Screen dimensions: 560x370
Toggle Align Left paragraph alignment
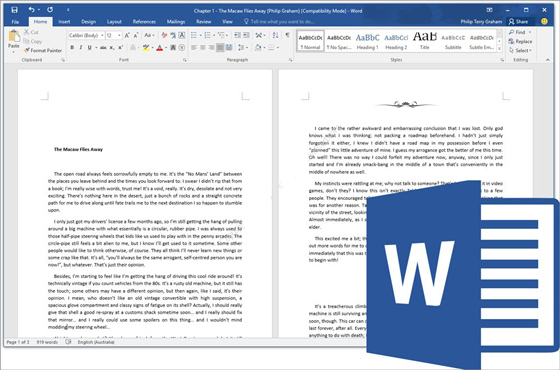194,48
